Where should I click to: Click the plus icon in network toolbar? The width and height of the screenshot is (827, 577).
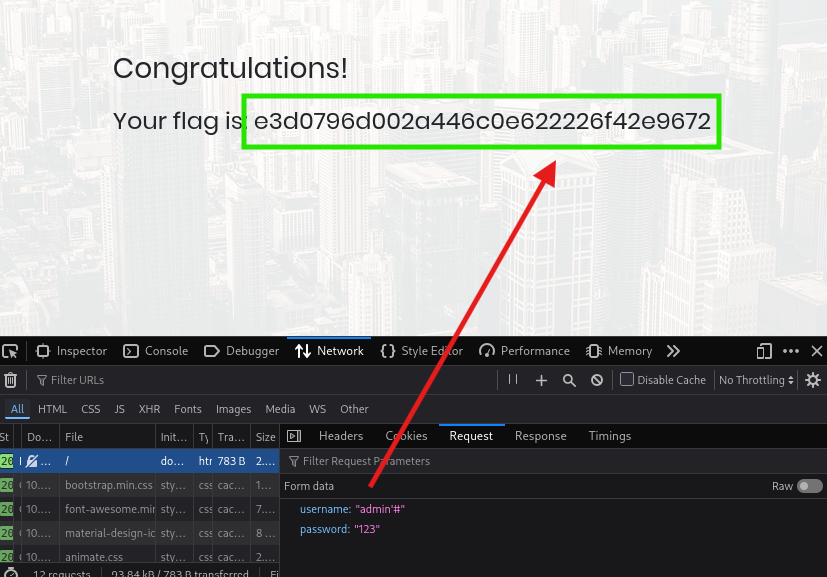[x=541, y=380]
